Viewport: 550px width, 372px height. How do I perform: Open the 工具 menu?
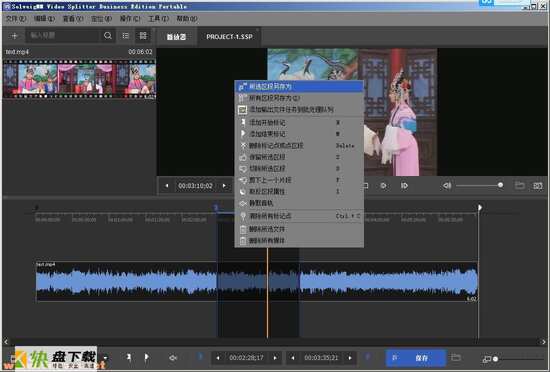pyautogui.click(x=158, y=18)
